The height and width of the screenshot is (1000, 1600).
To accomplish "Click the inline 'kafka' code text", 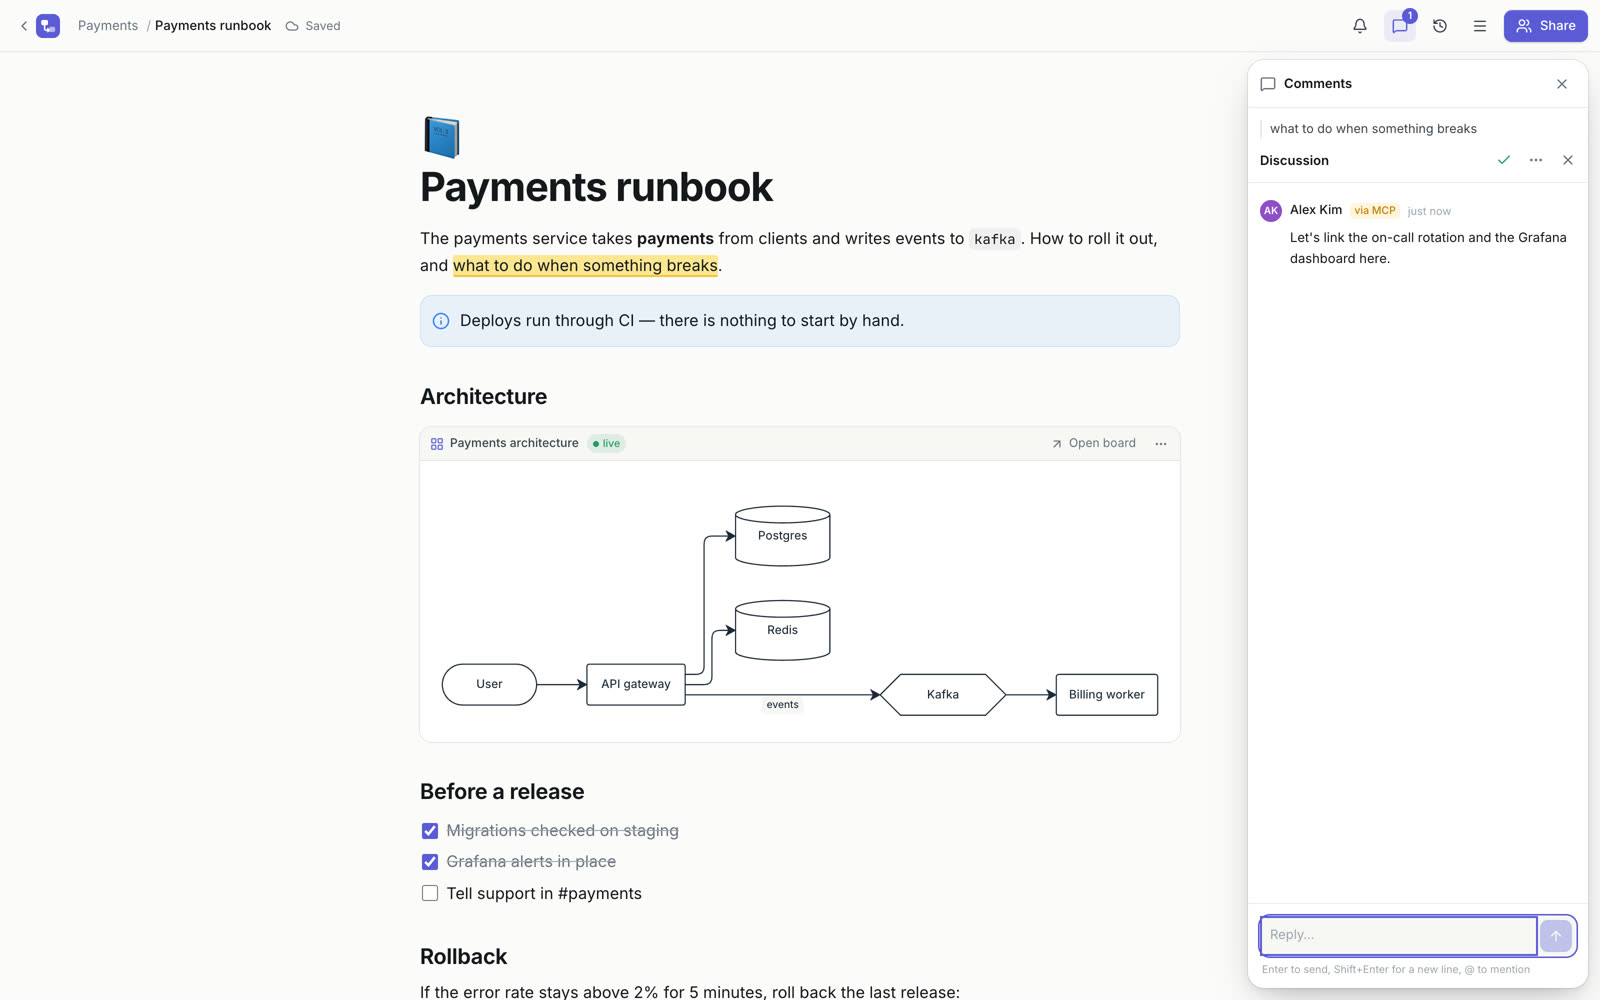I will (995, 239).
